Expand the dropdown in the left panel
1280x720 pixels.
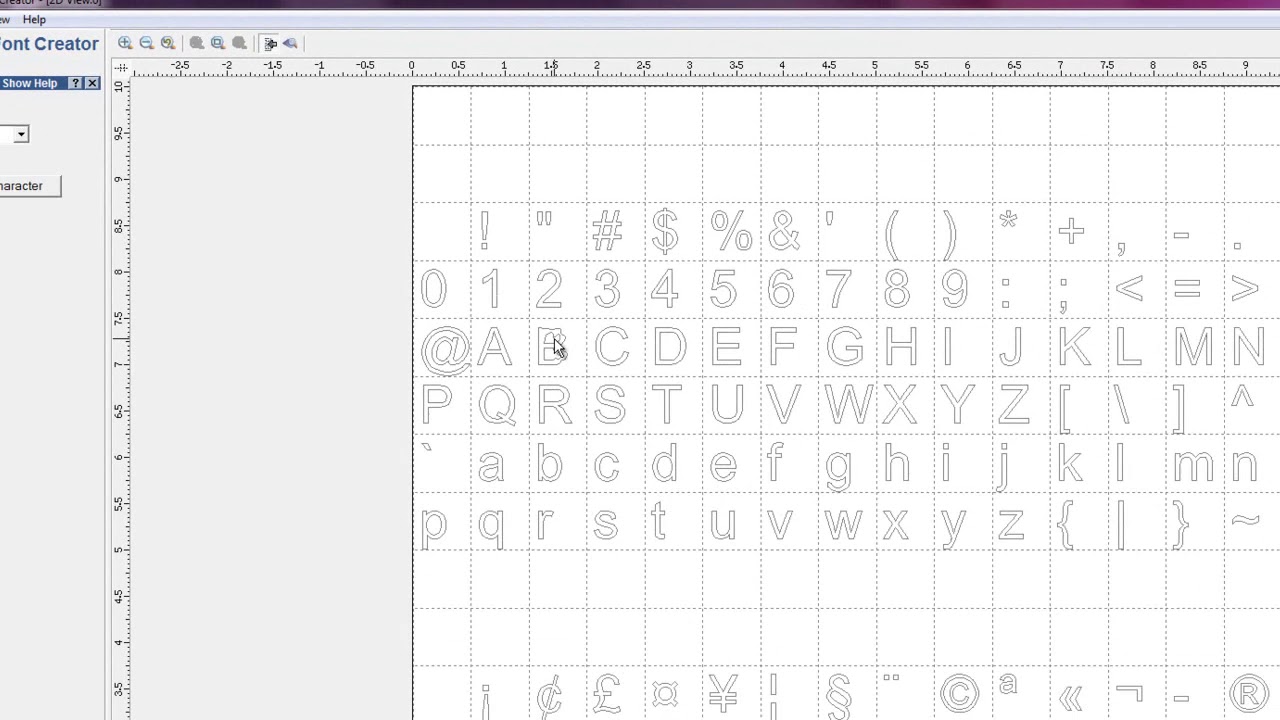pos(21,134)
